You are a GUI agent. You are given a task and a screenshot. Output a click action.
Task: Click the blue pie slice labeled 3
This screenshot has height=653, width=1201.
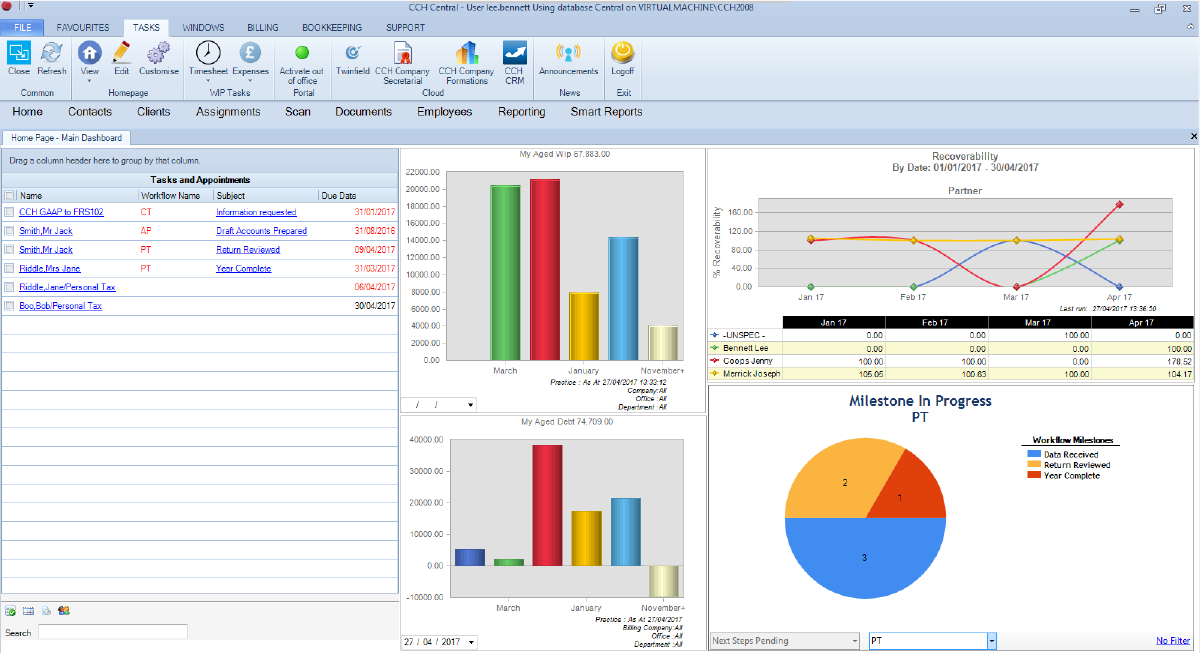tap(865, 557)
